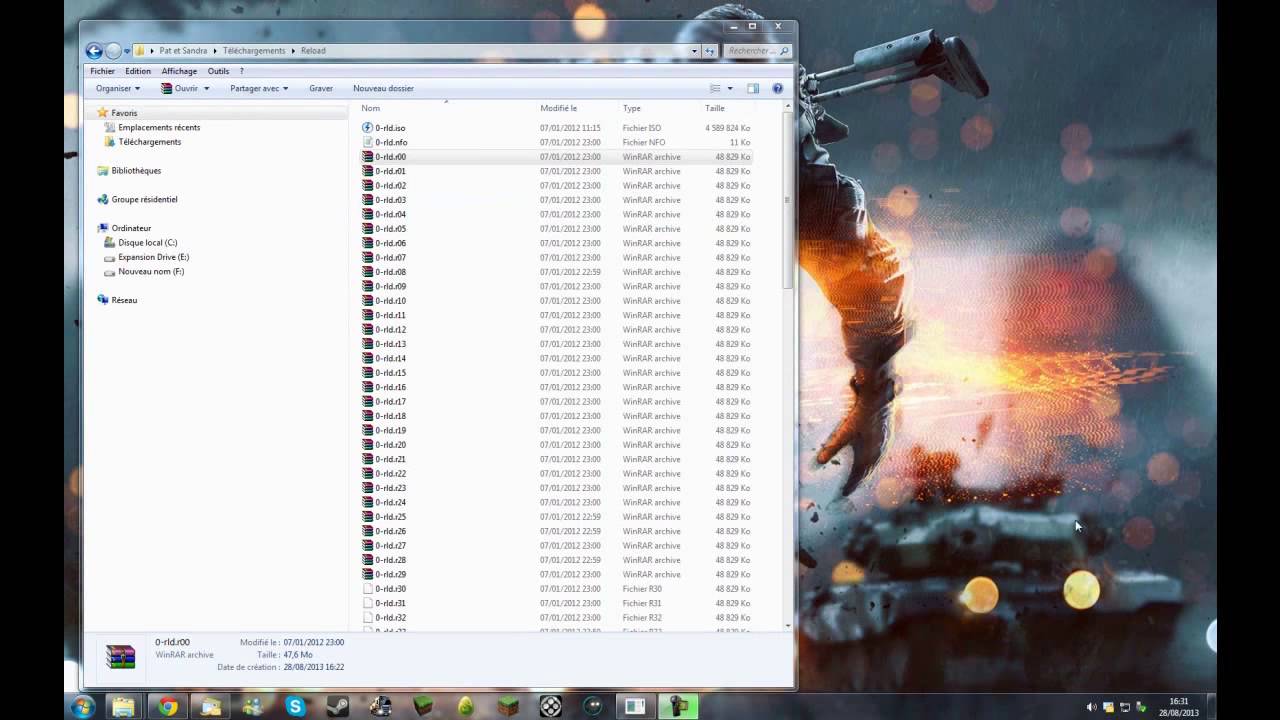Screen dimensions: 1280x720
Task: Open the ? help menu
Action: (x=241, y=71)
